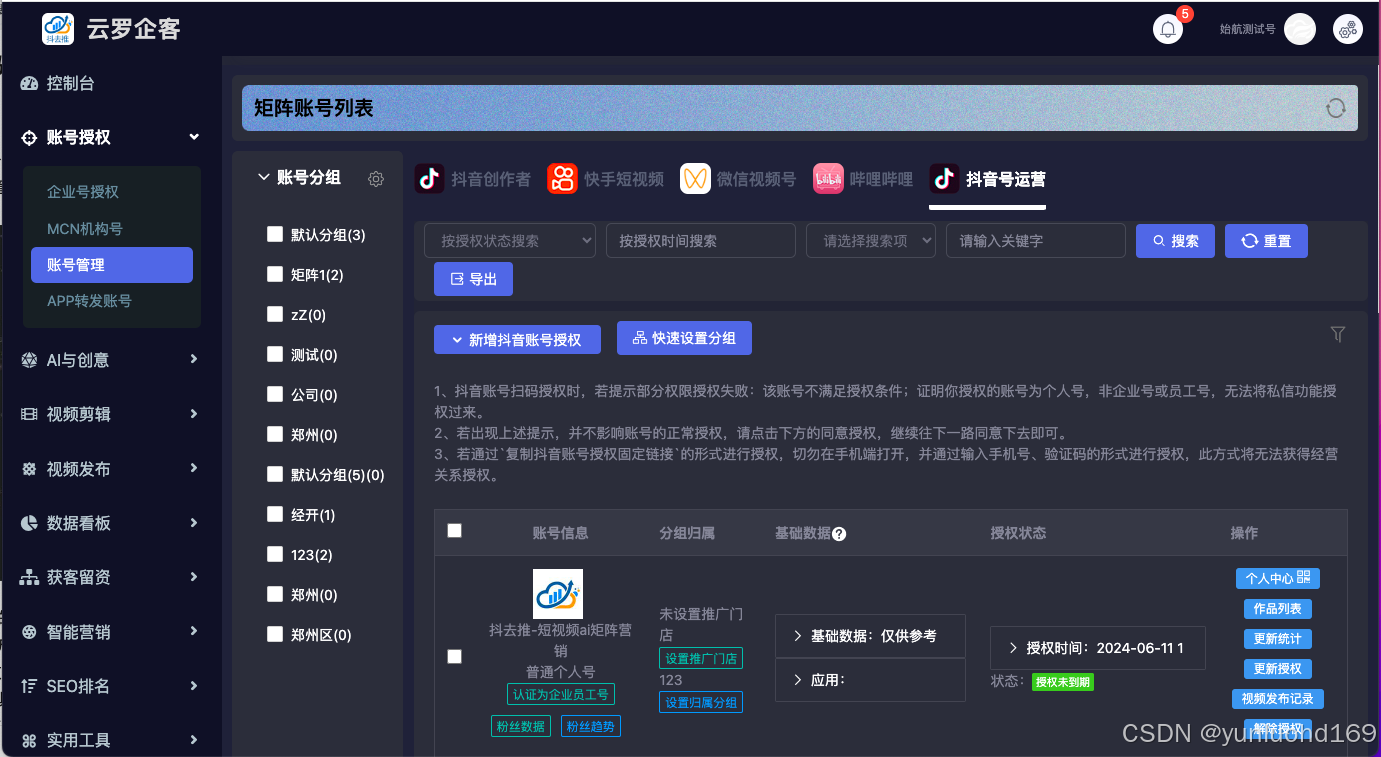Check the 郑州区(0) group checkbox
The height and width of the screenshot is (757, 1381).
point(275,634)
